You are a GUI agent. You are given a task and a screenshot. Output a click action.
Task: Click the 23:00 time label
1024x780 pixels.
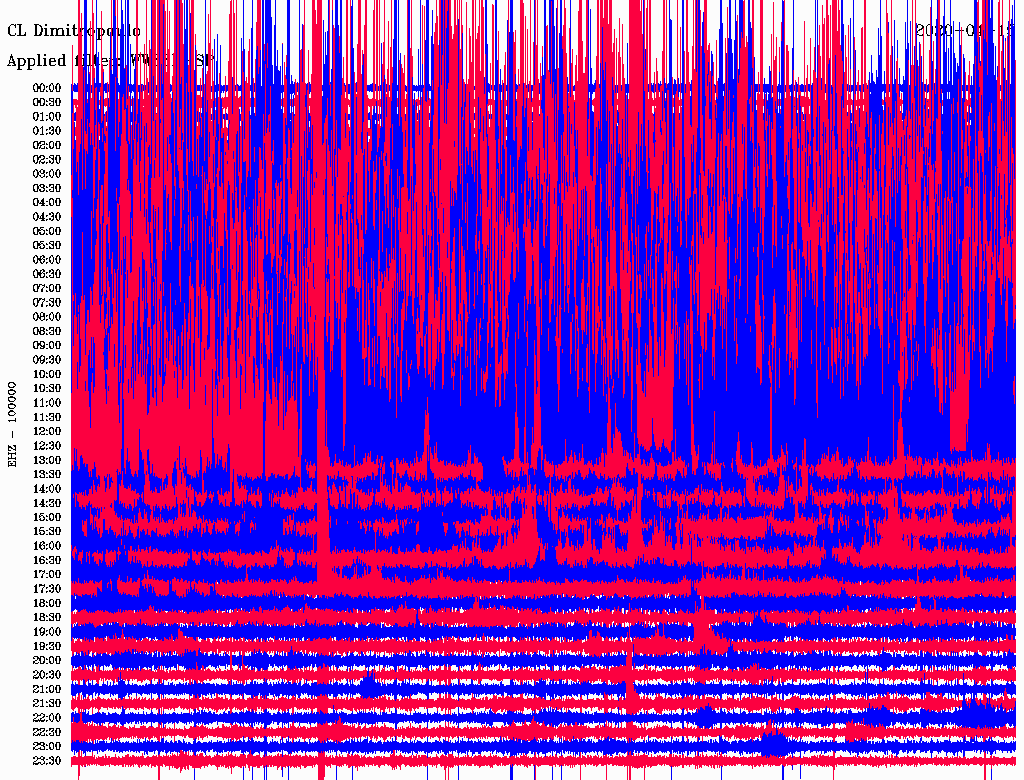click(x=47, y=746)
